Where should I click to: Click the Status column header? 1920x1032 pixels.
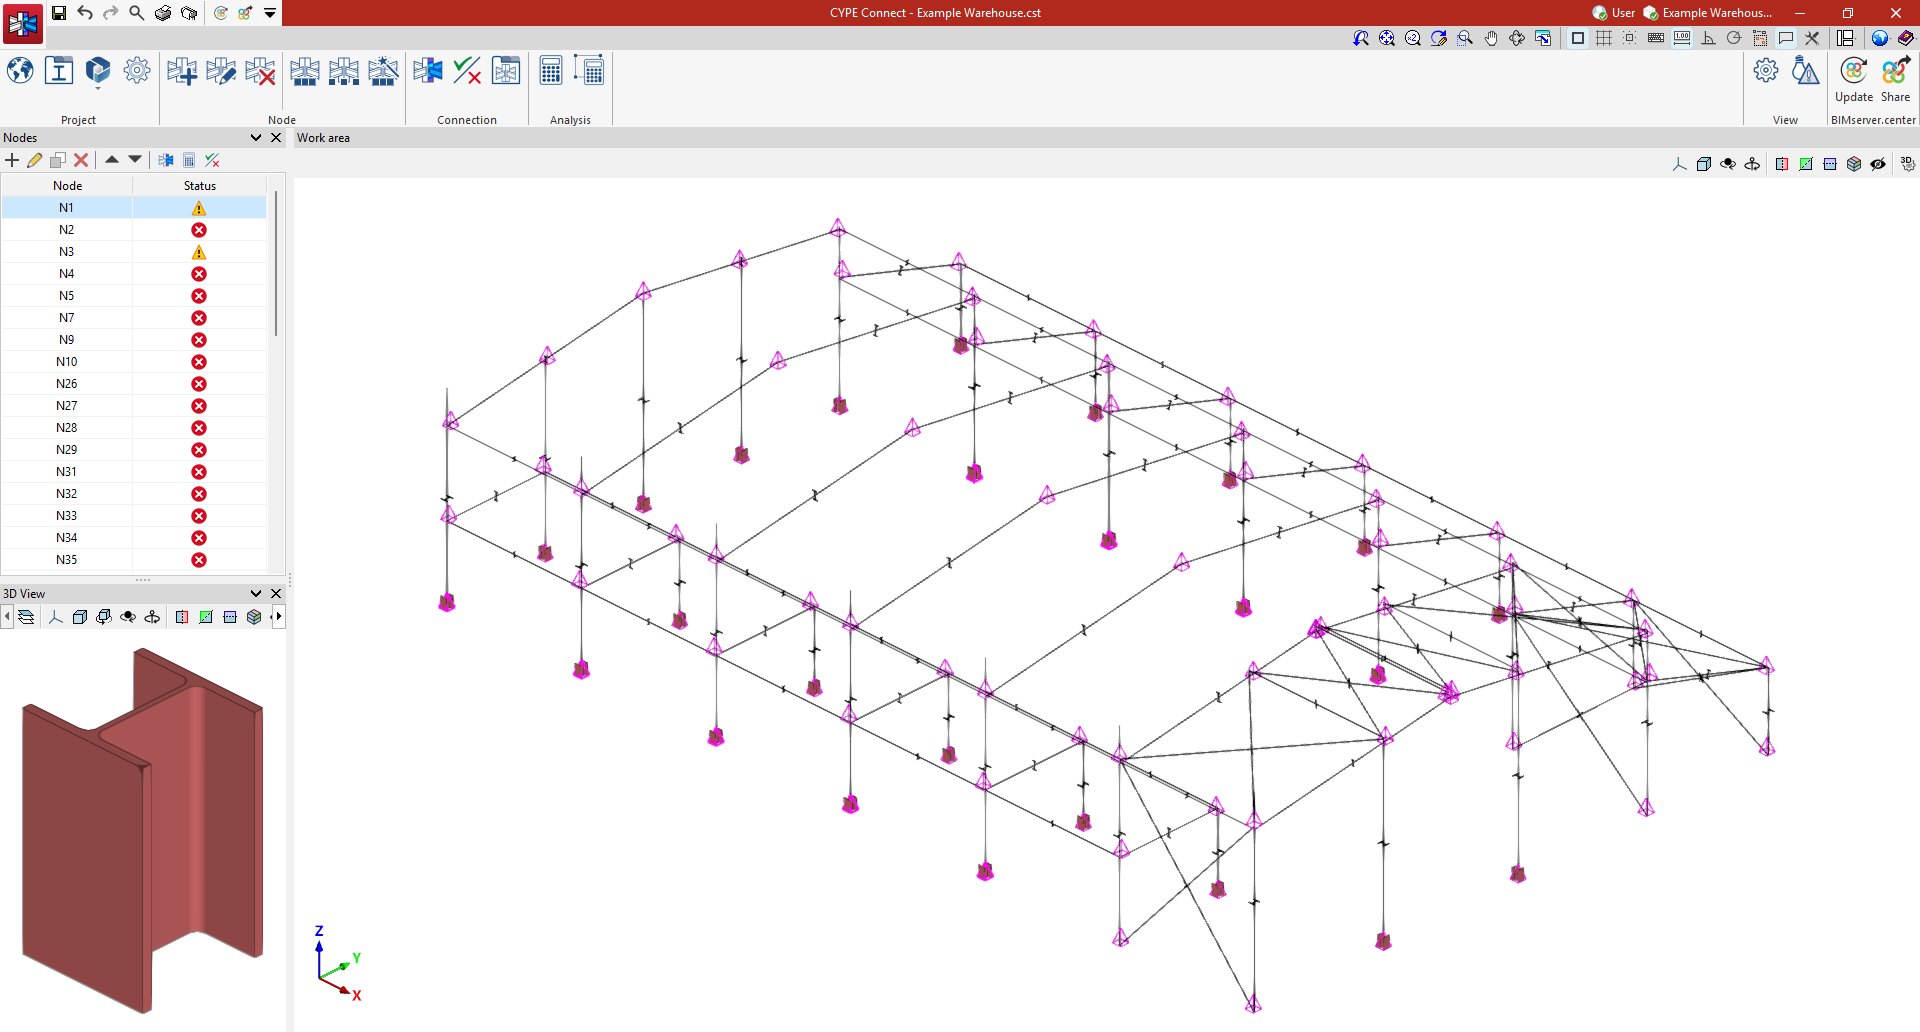tap(199, 186)
